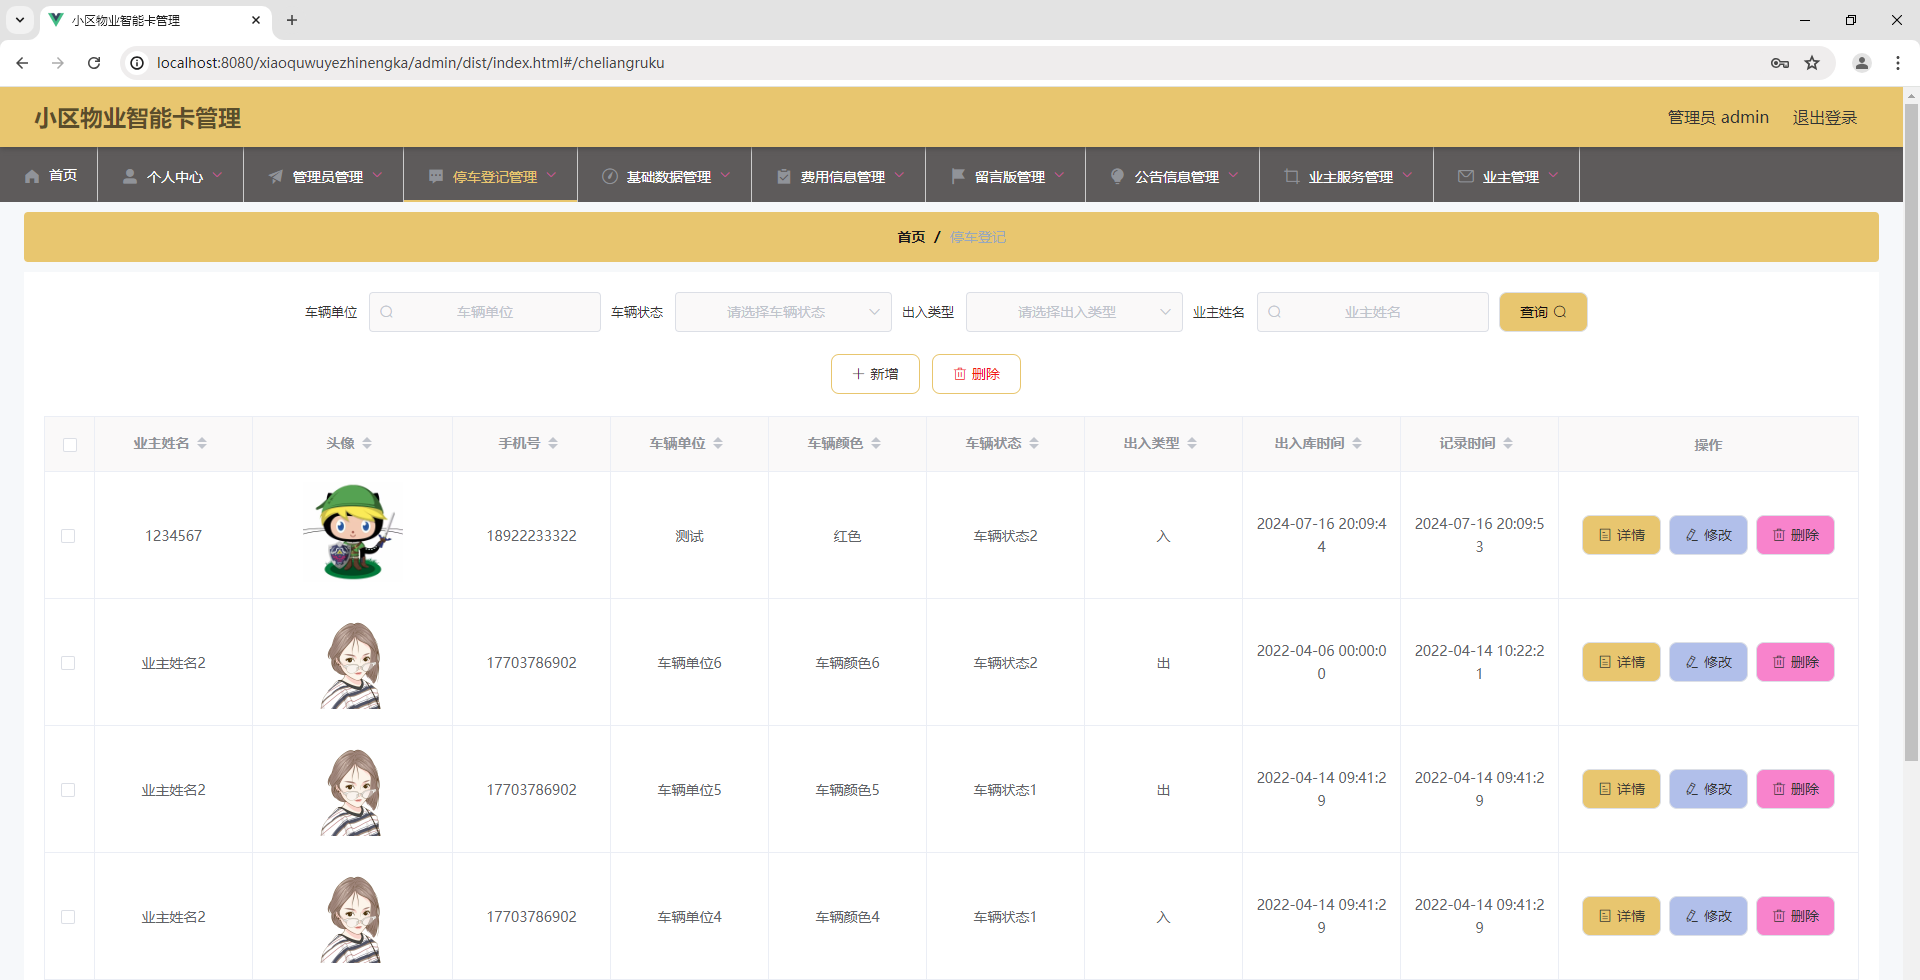Open the 请选择车辆状态 dropdown
1920x980 pixels.
pos(782,311)
